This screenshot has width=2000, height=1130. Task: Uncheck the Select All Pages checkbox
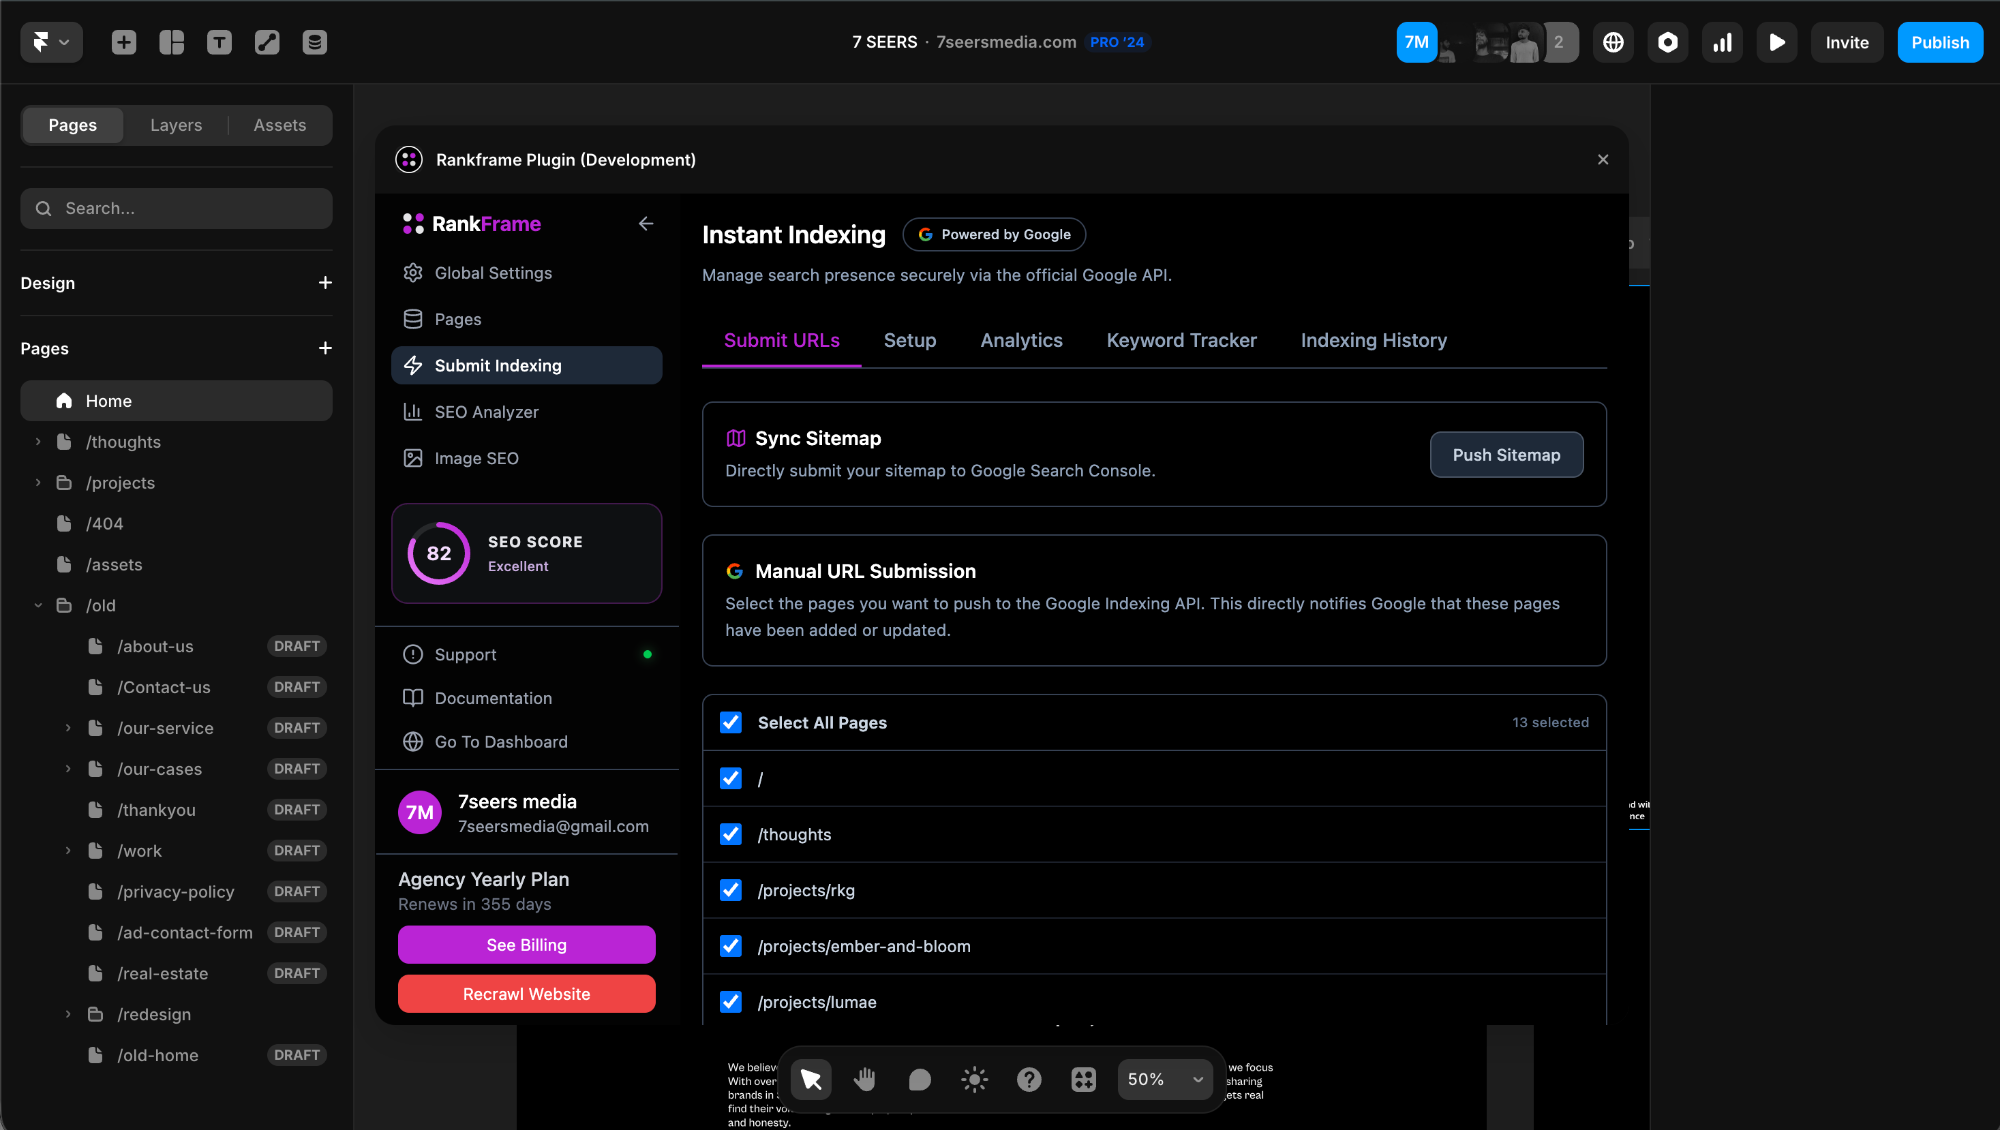731,723
